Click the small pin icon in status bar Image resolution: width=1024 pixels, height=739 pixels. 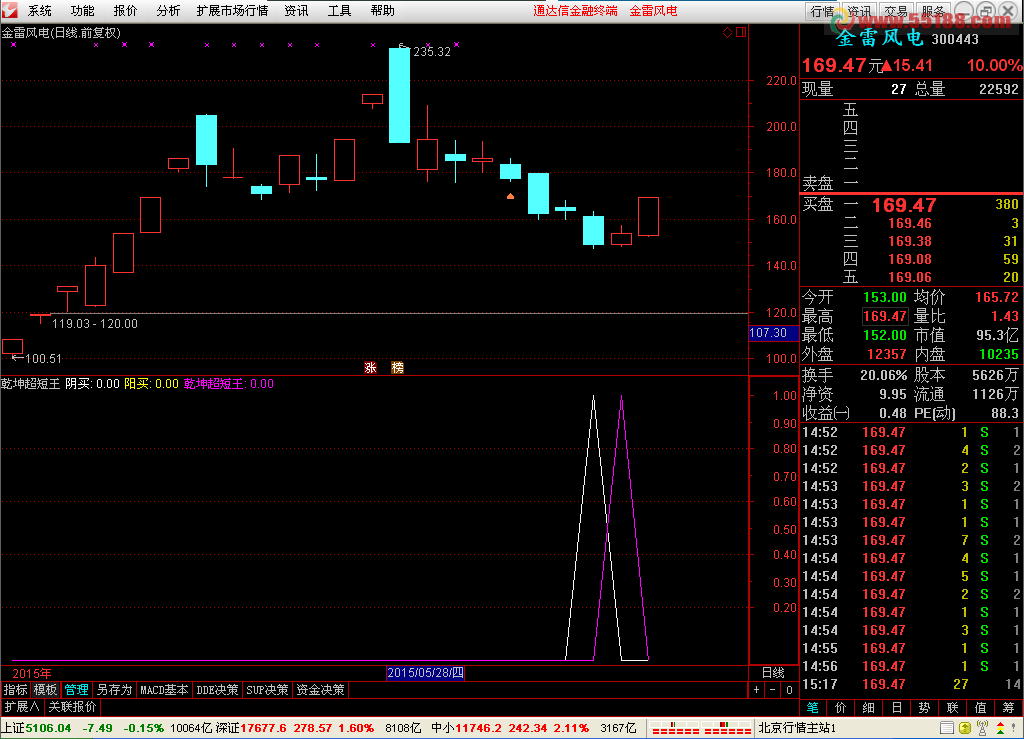tap(1015, 728)
